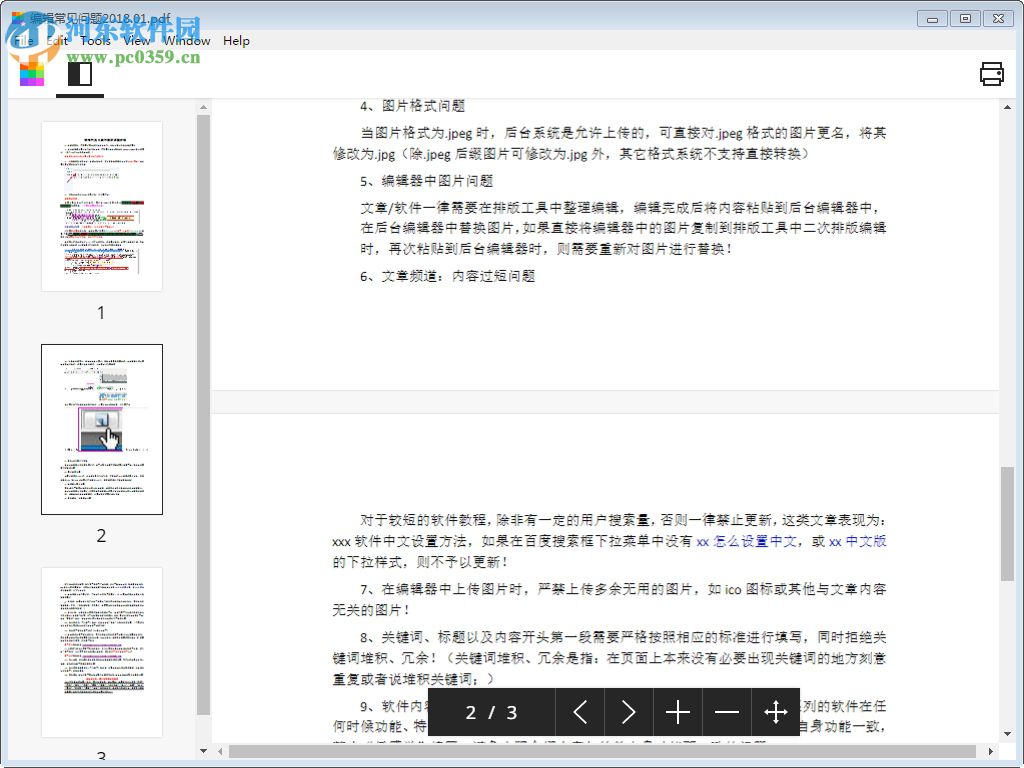Image resolution: width=1024 pixels, height=768 pixels.
Task: Select page 3 thumbnail in sidebar
Action: click(x=101, y=650)
